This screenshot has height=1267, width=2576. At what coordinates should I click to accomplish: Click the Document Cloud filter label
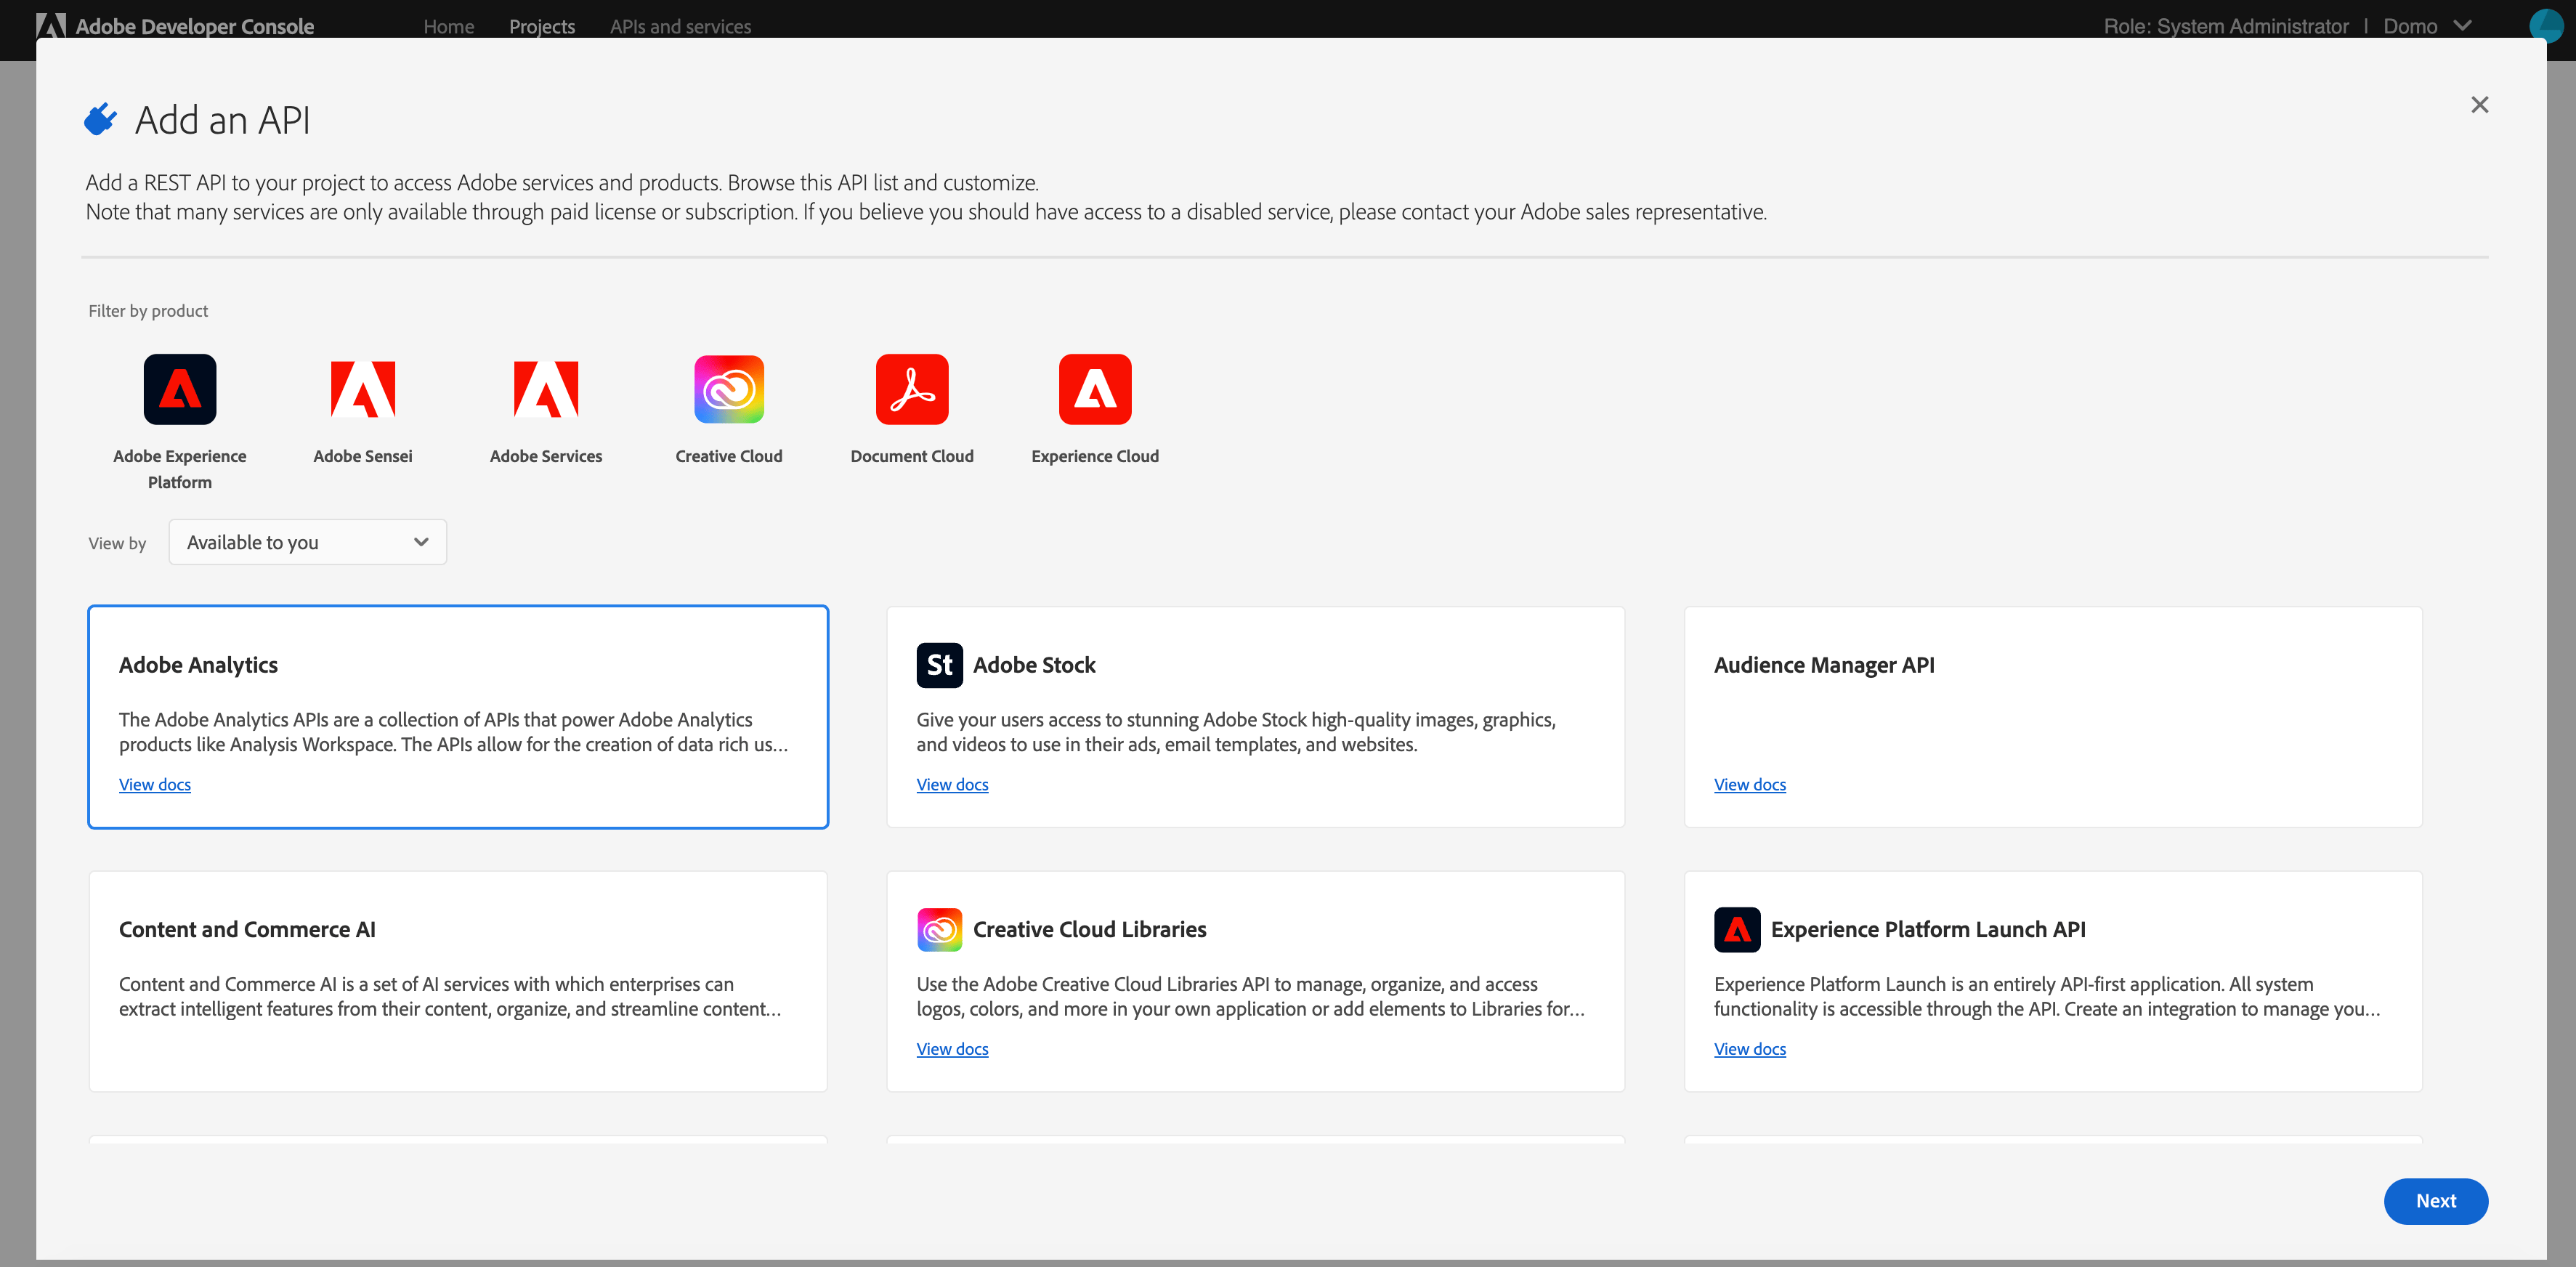click(912, 456)
